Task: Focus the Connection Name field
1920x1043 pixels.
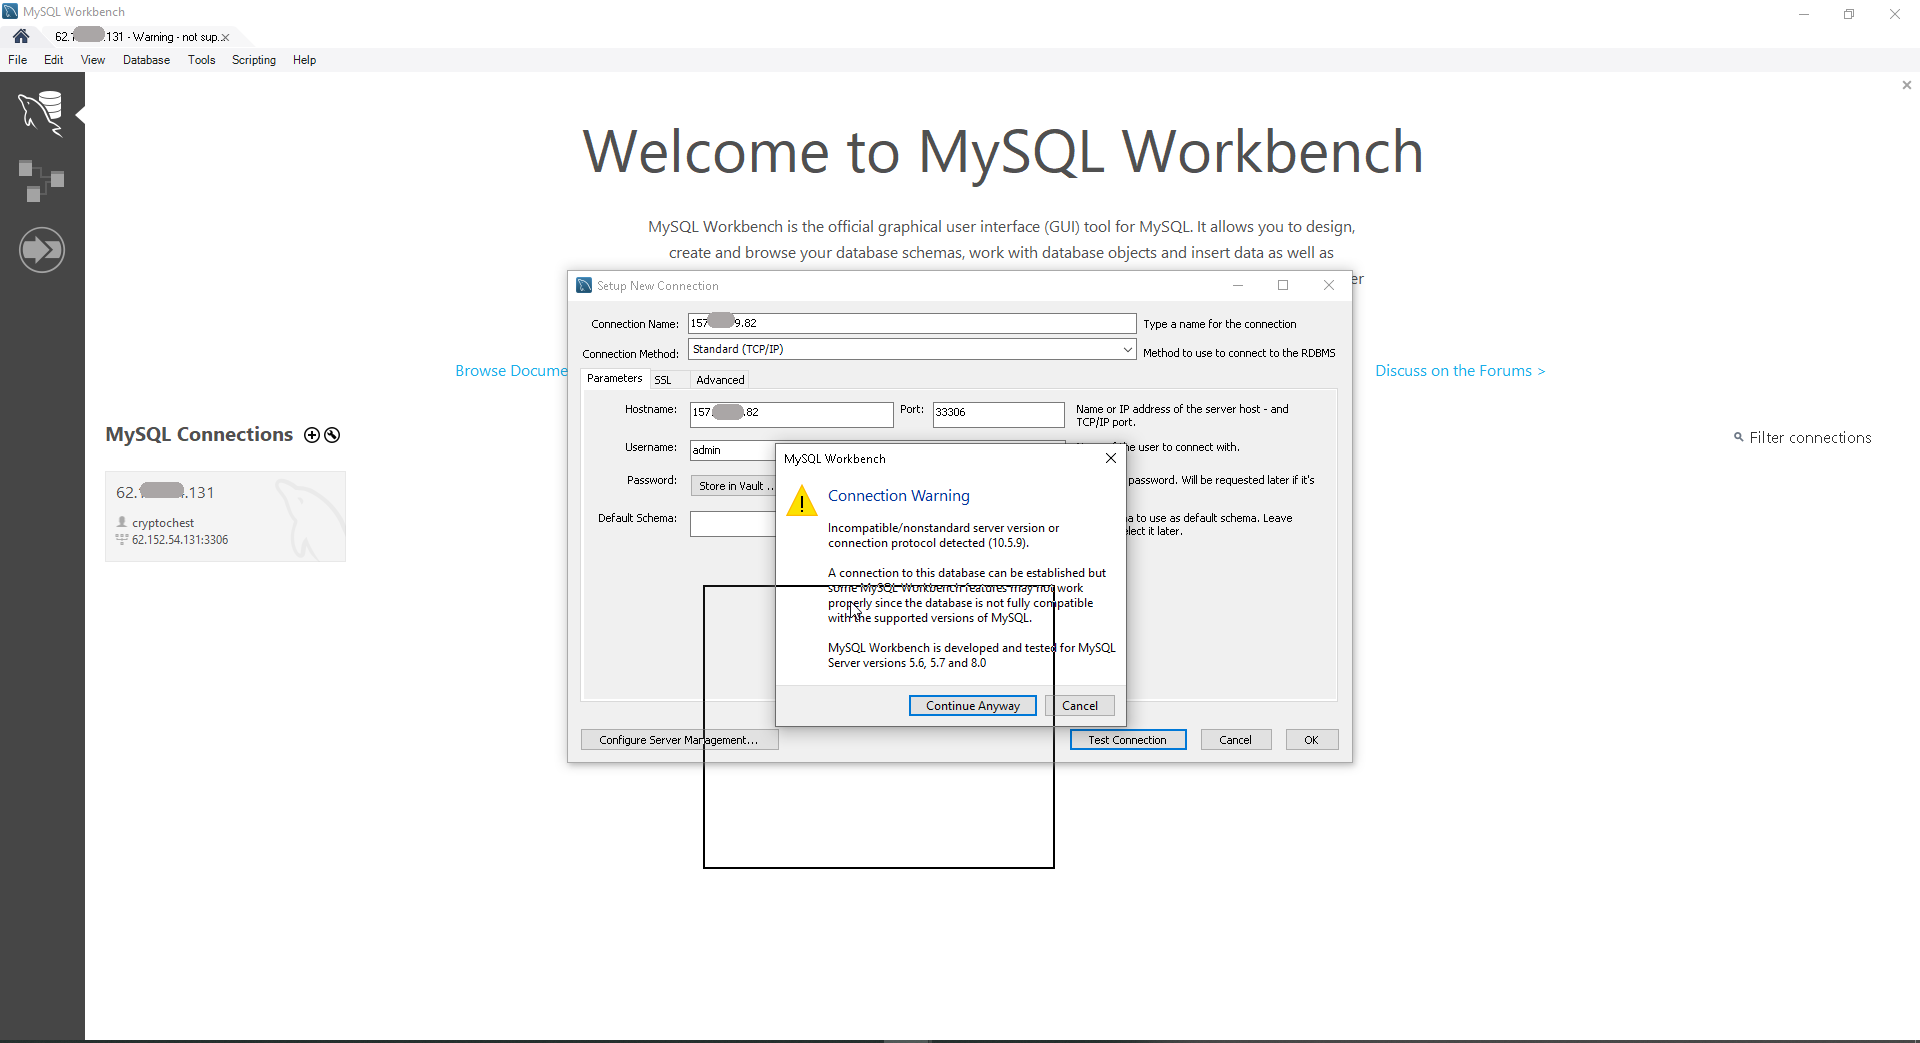Action: click(x=912, y=323)
